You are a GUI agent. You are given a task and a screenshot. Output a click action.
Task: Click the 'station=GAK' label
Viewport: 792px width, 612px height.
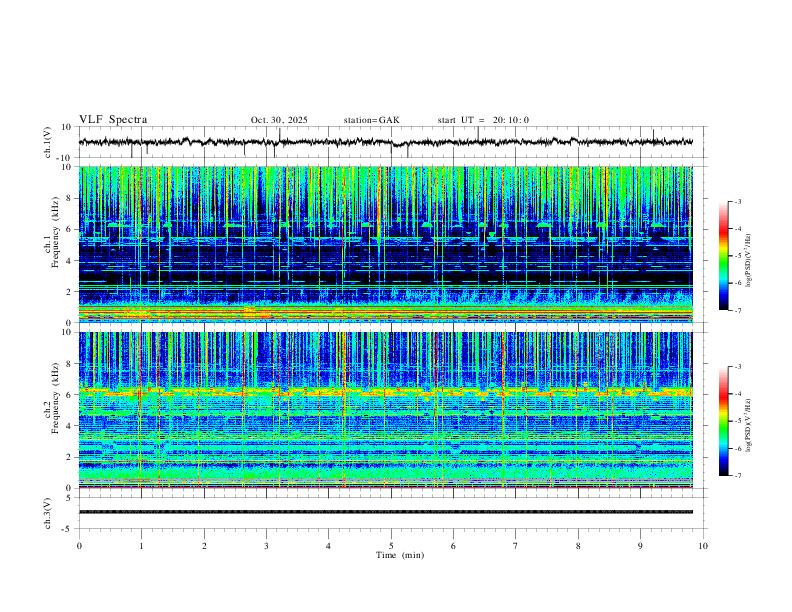pos(372,120)
